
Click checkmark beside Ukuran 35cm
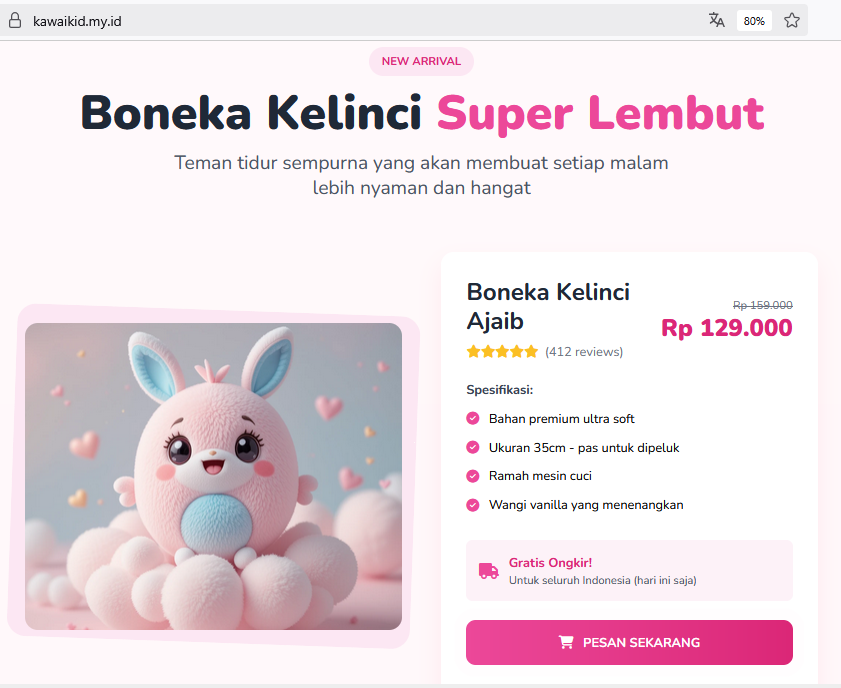tap(473, 448)
